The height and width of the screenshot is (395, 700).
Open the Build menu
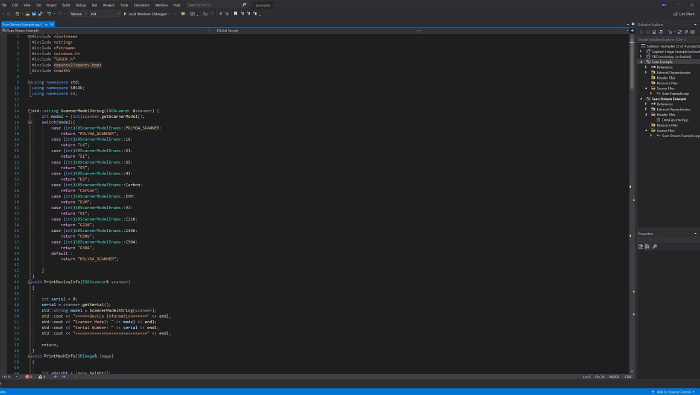(x=66, y=5)
